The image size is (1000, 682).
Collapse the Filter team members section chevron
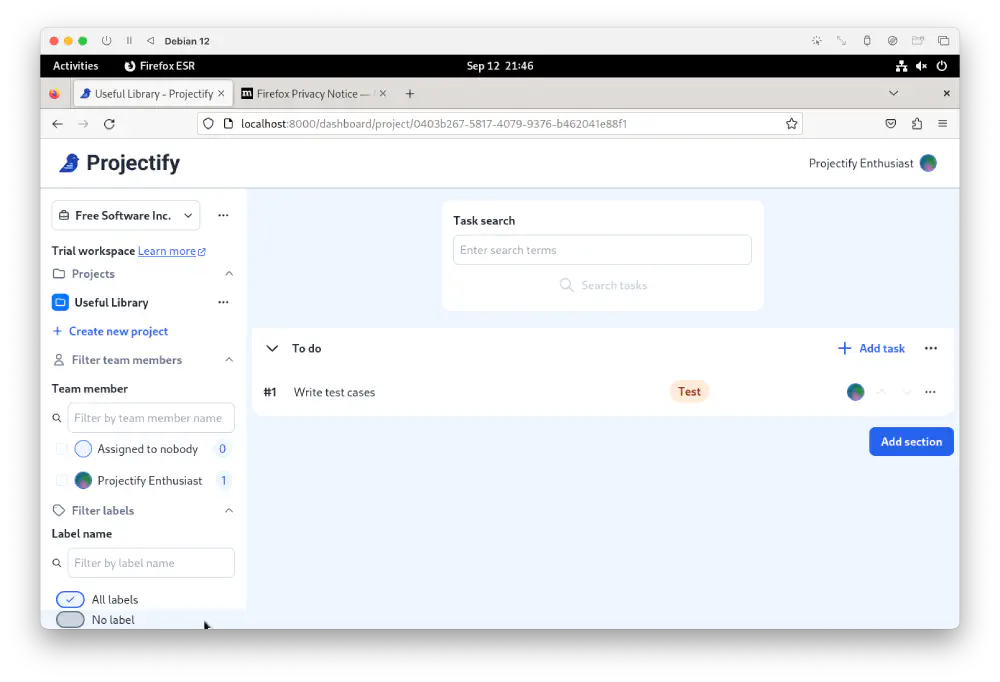click(x=229, y=360)
